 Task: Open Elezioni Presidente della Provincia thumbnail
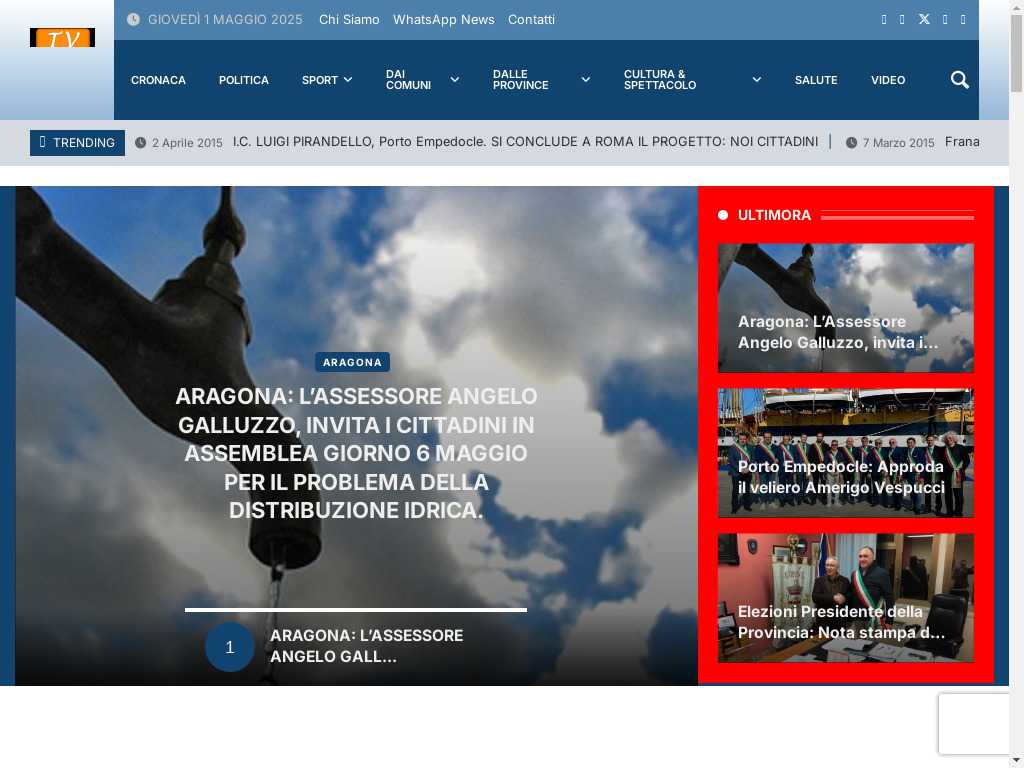pos(845,598)
